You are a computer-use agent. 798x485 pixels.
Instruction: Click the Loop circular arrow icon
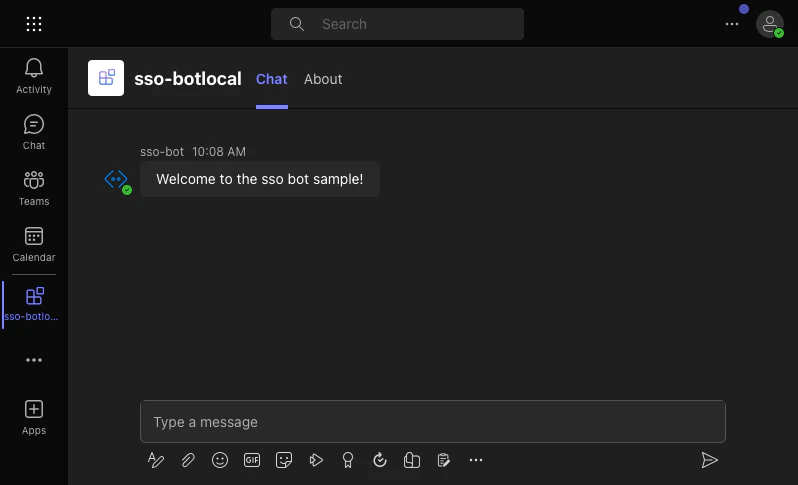click(x=380, y=460)
